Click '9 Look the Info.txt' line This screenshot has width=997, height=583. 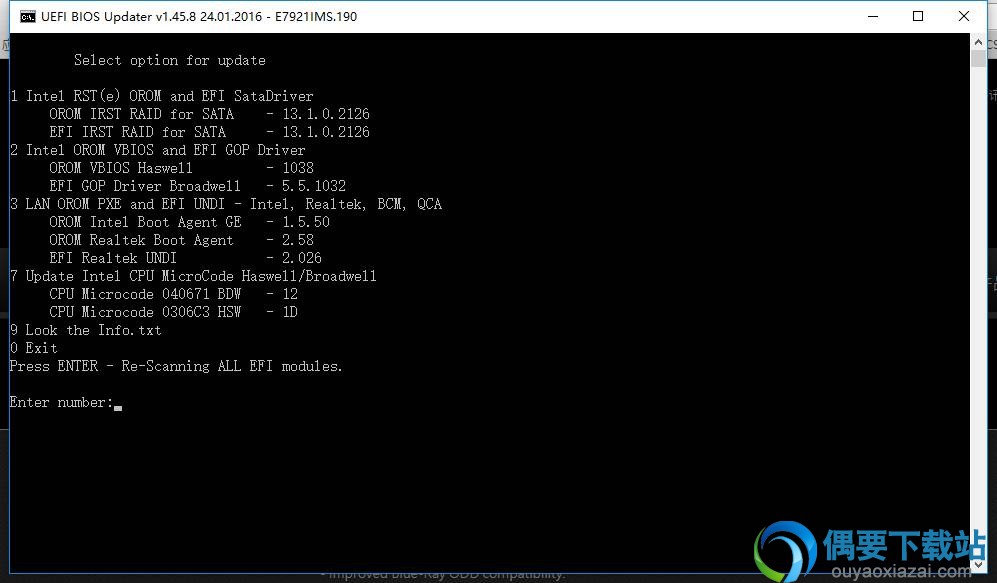pos(86,330)
